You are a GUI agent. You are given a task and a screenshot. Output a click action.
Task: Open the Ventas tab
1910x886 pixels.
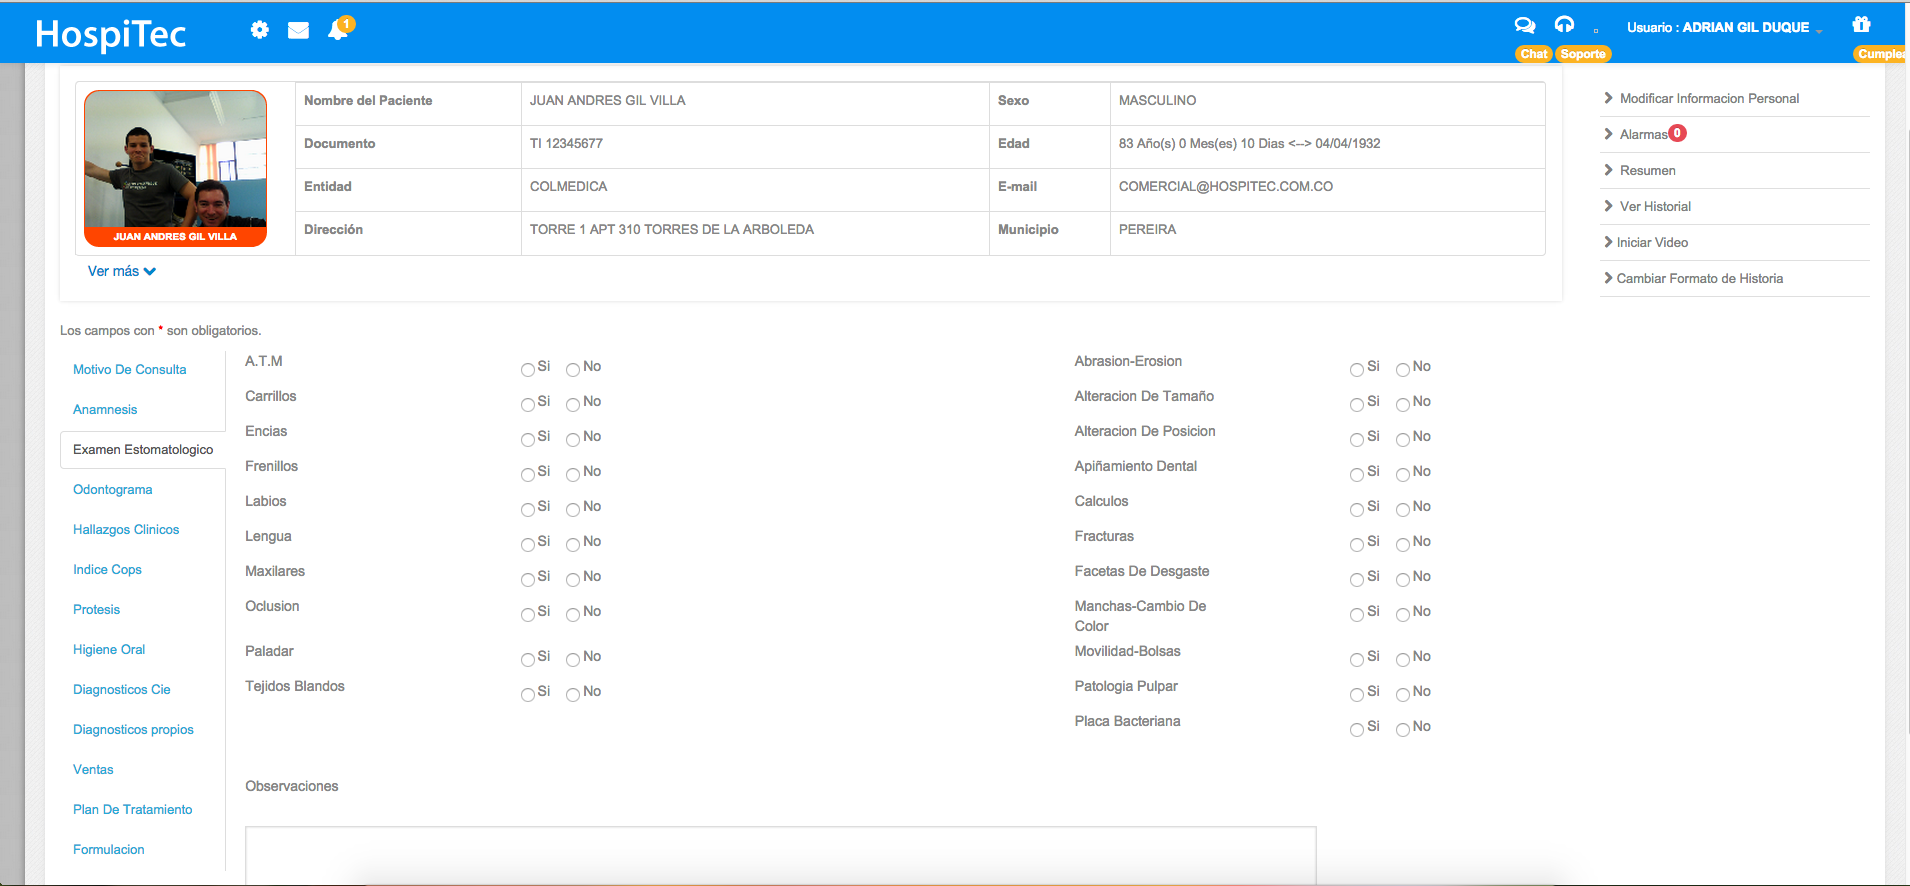point(93,769)
